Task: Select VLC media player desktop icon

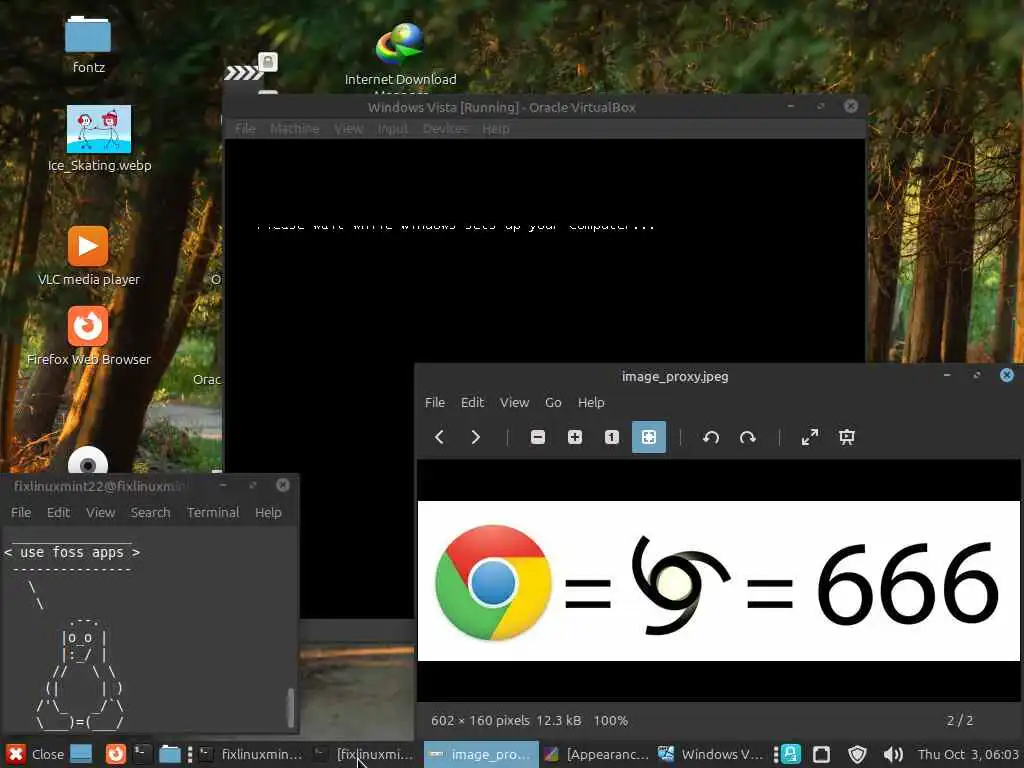Action: (x=88, y=256)
